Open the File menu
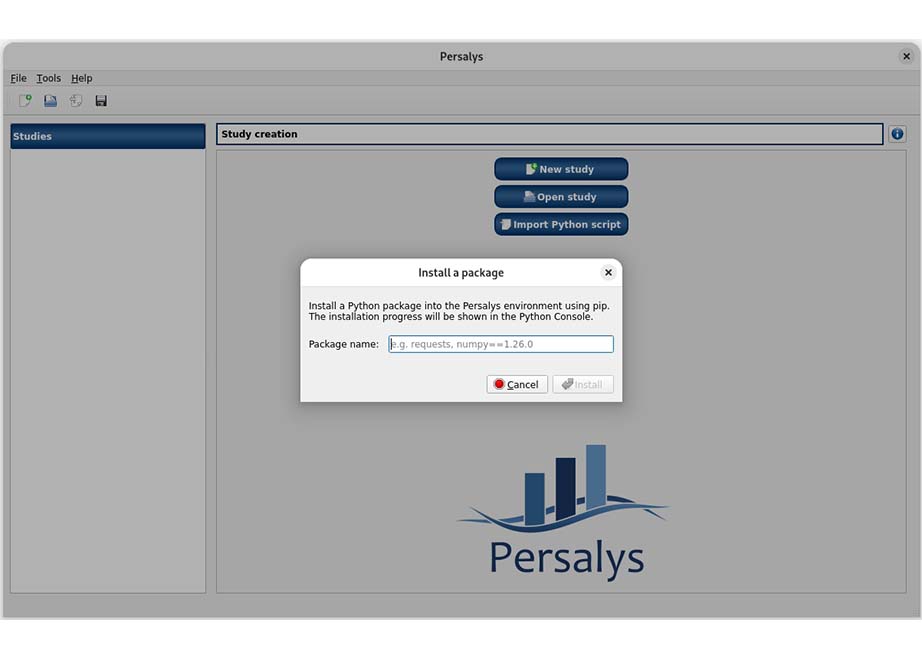The width and height of the screenshot is (922, 659). [x=19, y=78]
